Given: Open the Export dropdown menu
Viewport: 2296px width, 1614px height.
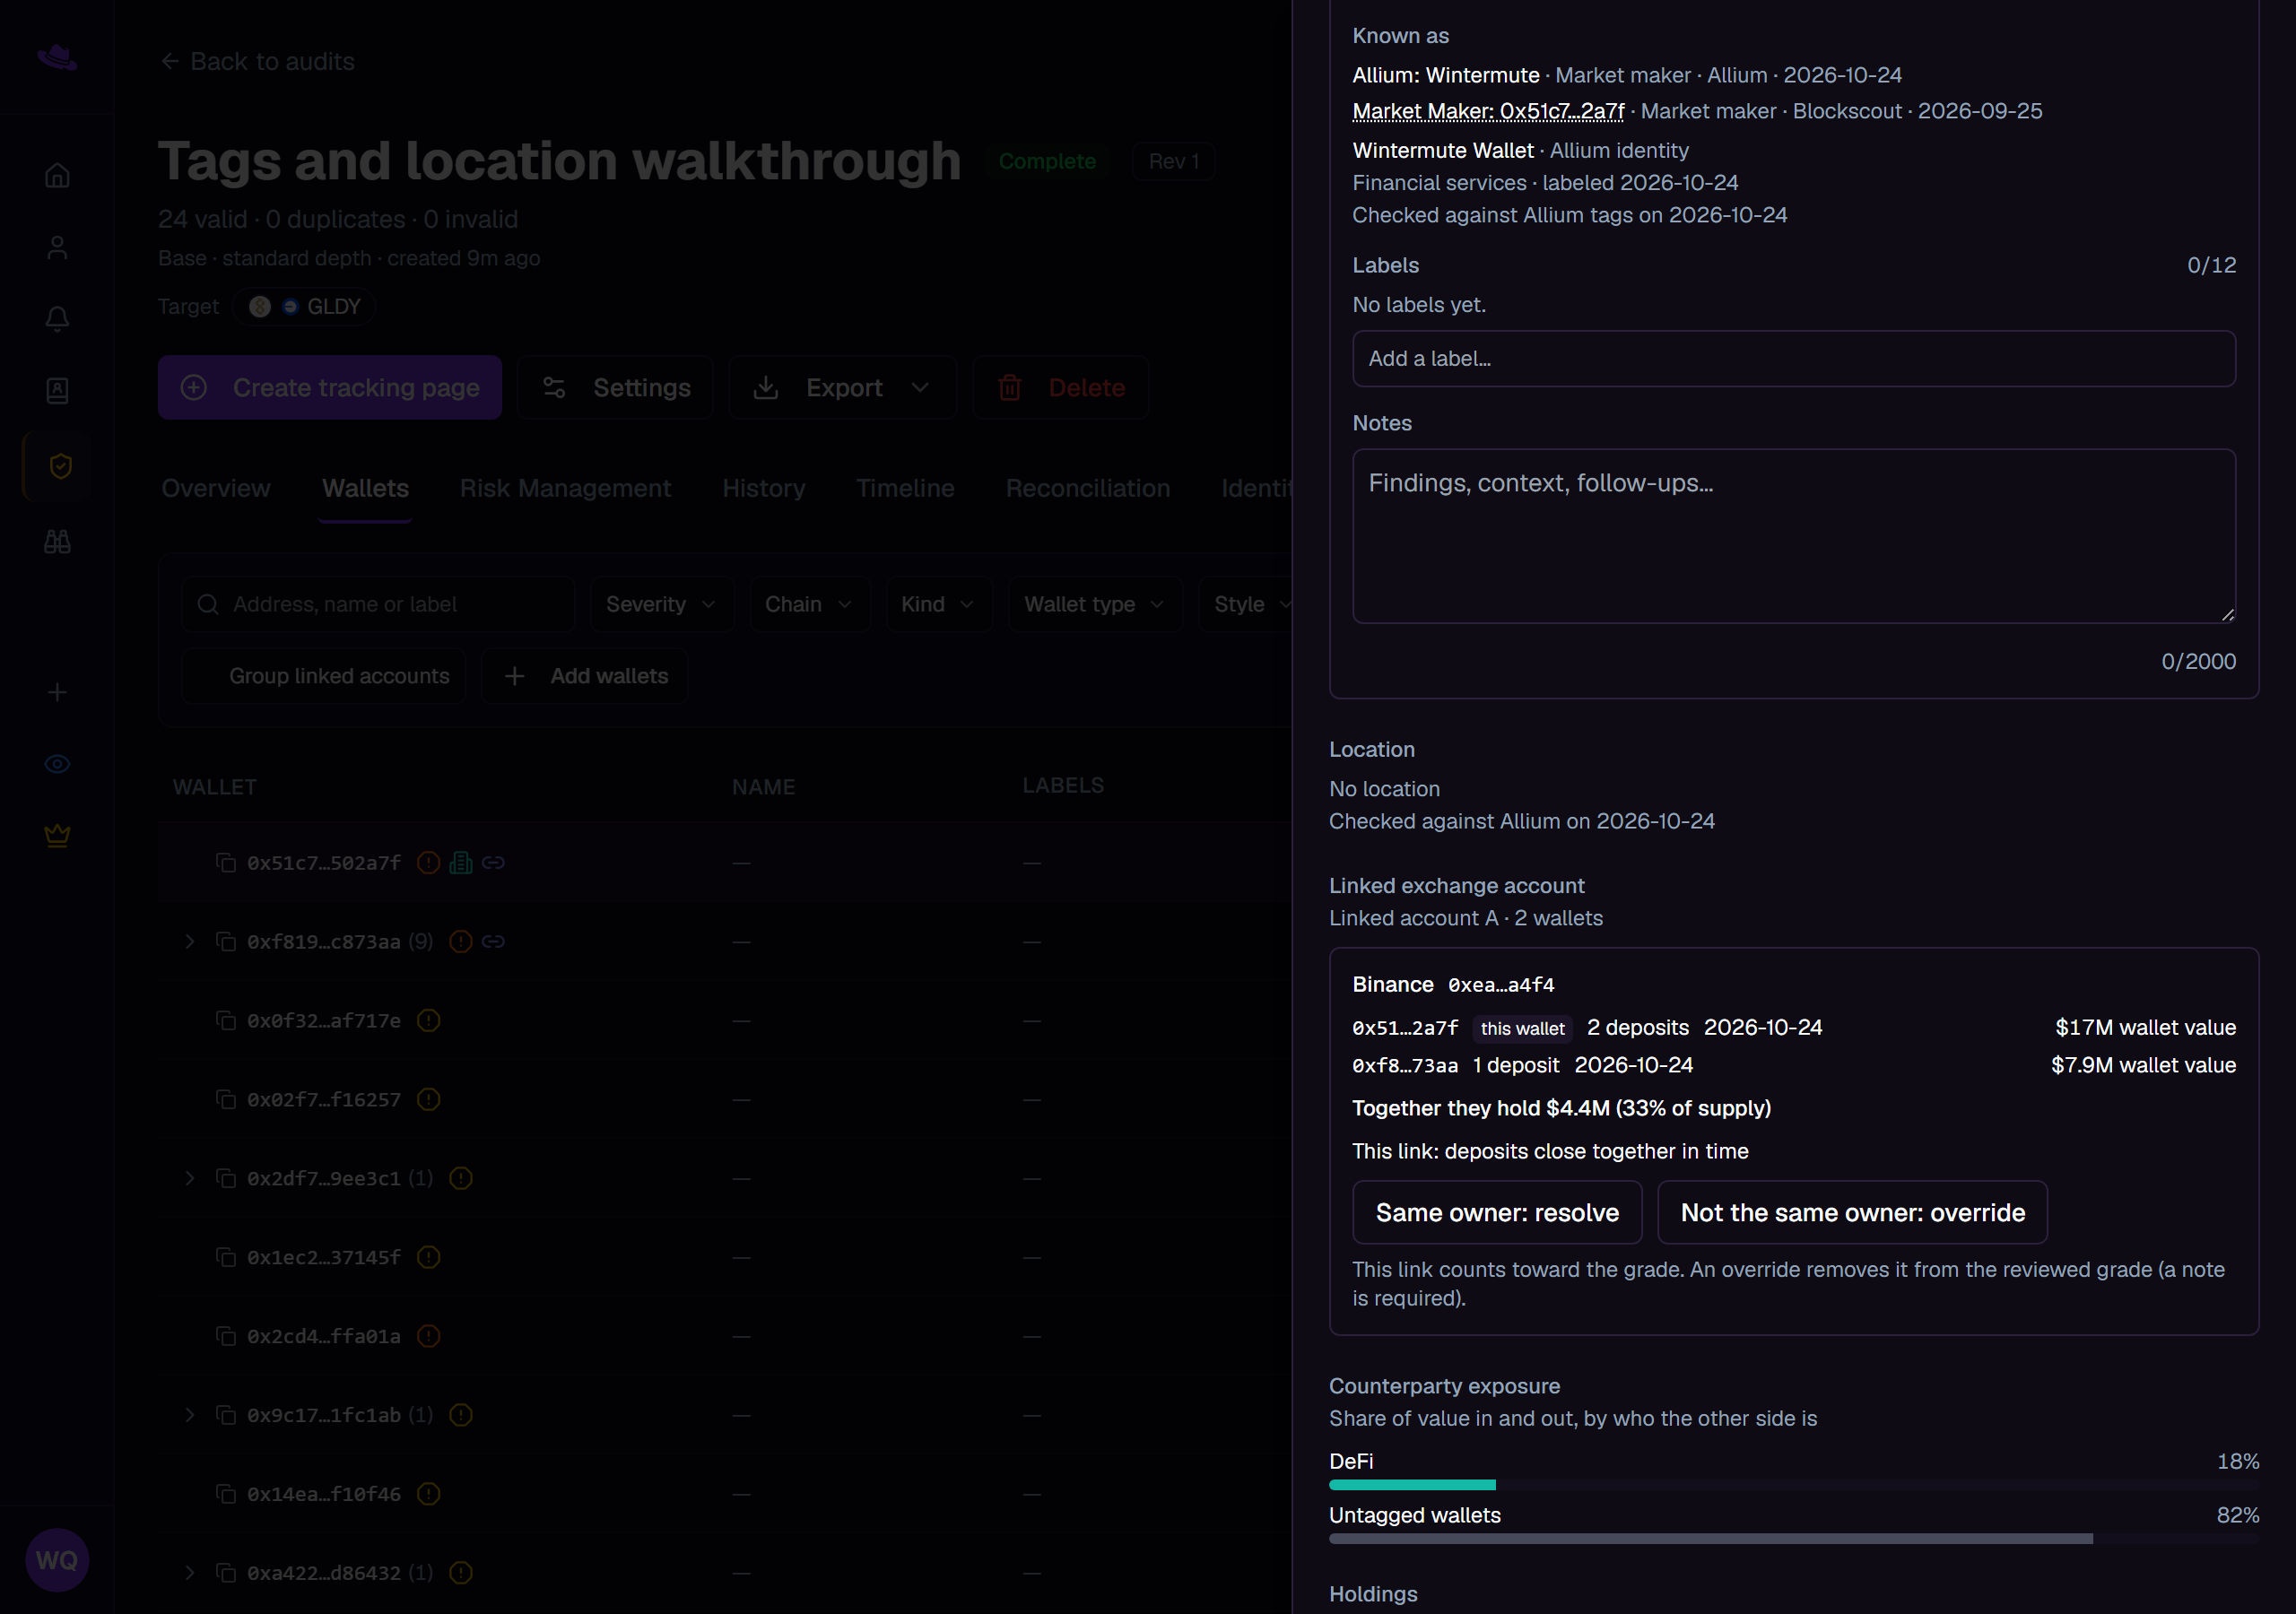Looking at the screenshot, I should (x=843, y=387).
